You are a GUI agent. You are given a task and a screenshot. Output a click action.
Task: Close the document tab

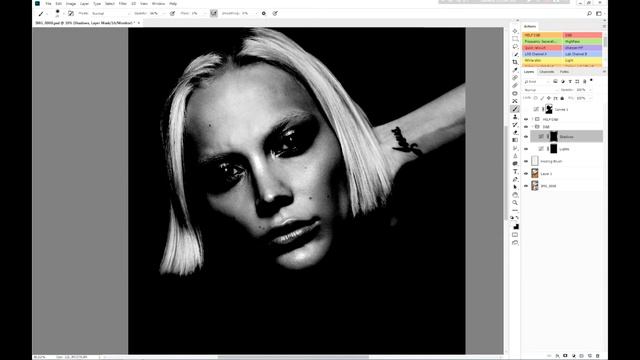click(x=139, y=23)
